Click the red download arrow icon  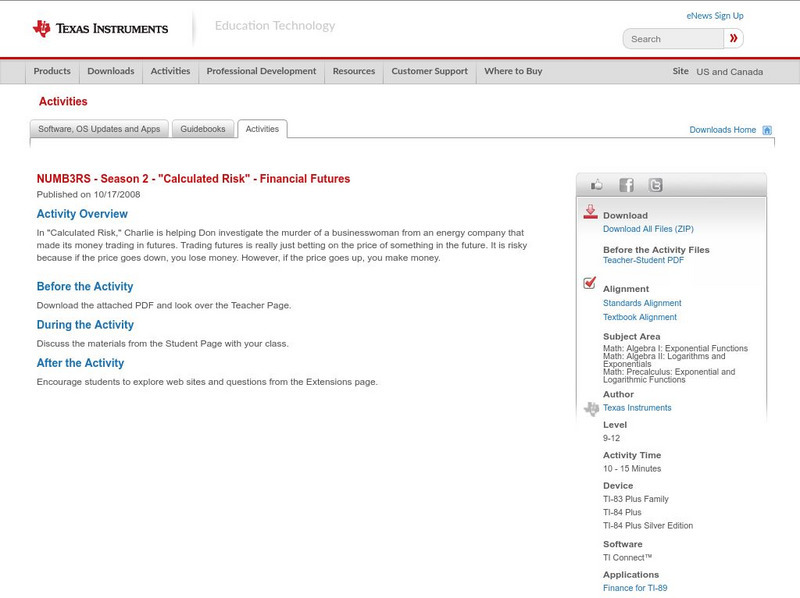click(590, 212)
